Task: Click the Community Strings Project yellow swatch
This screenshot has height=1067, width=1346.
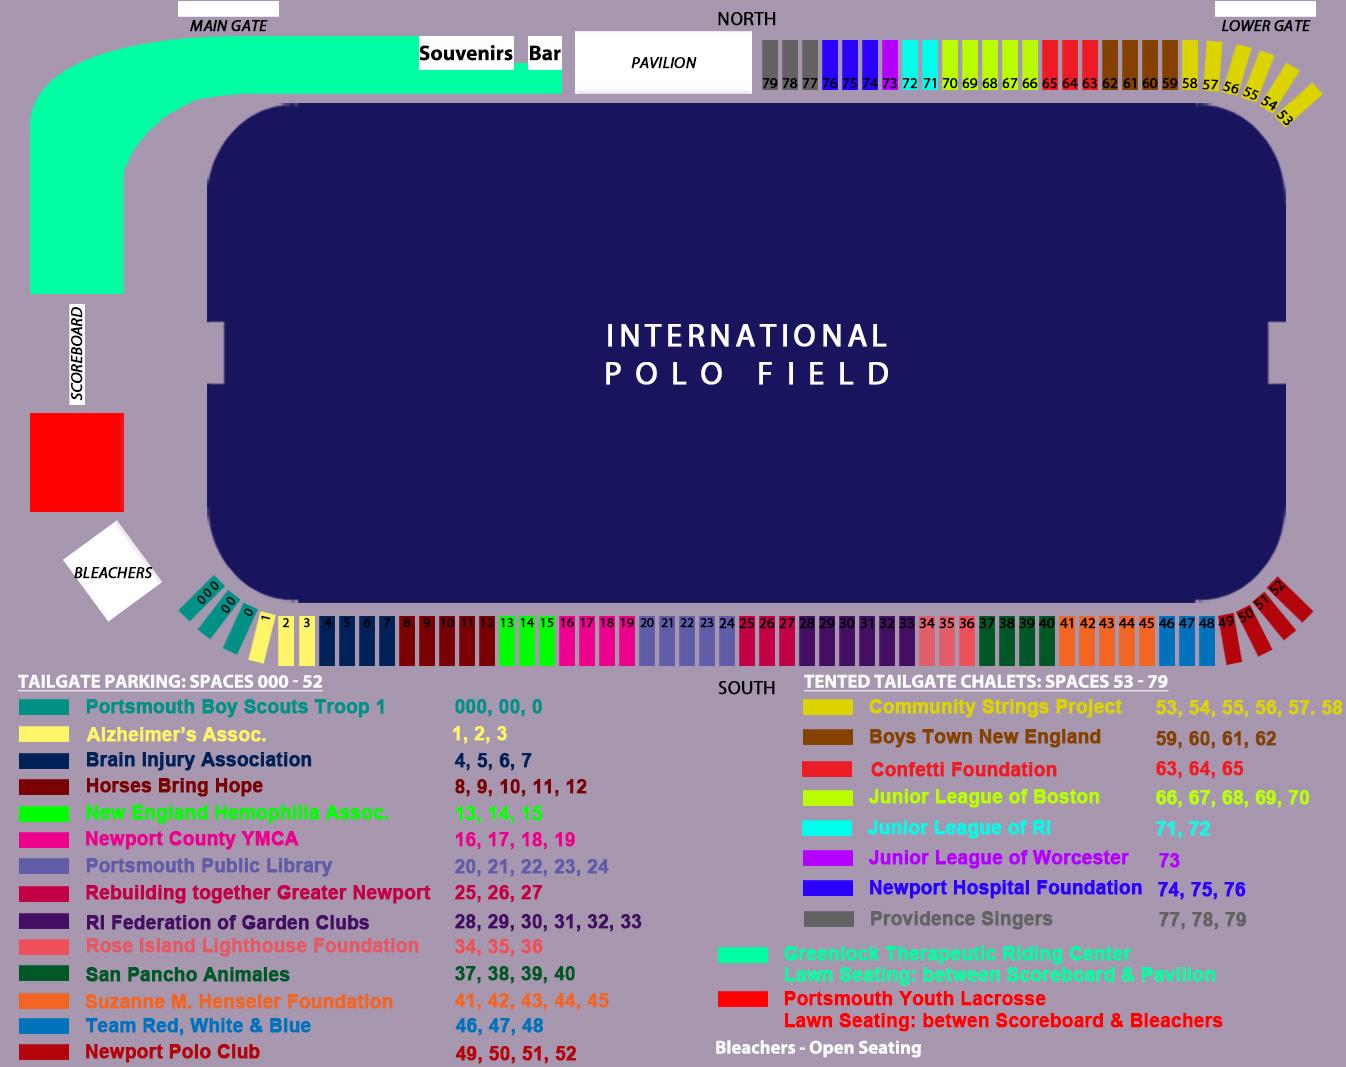Action: pyautogui.click(x=828, y=707)
